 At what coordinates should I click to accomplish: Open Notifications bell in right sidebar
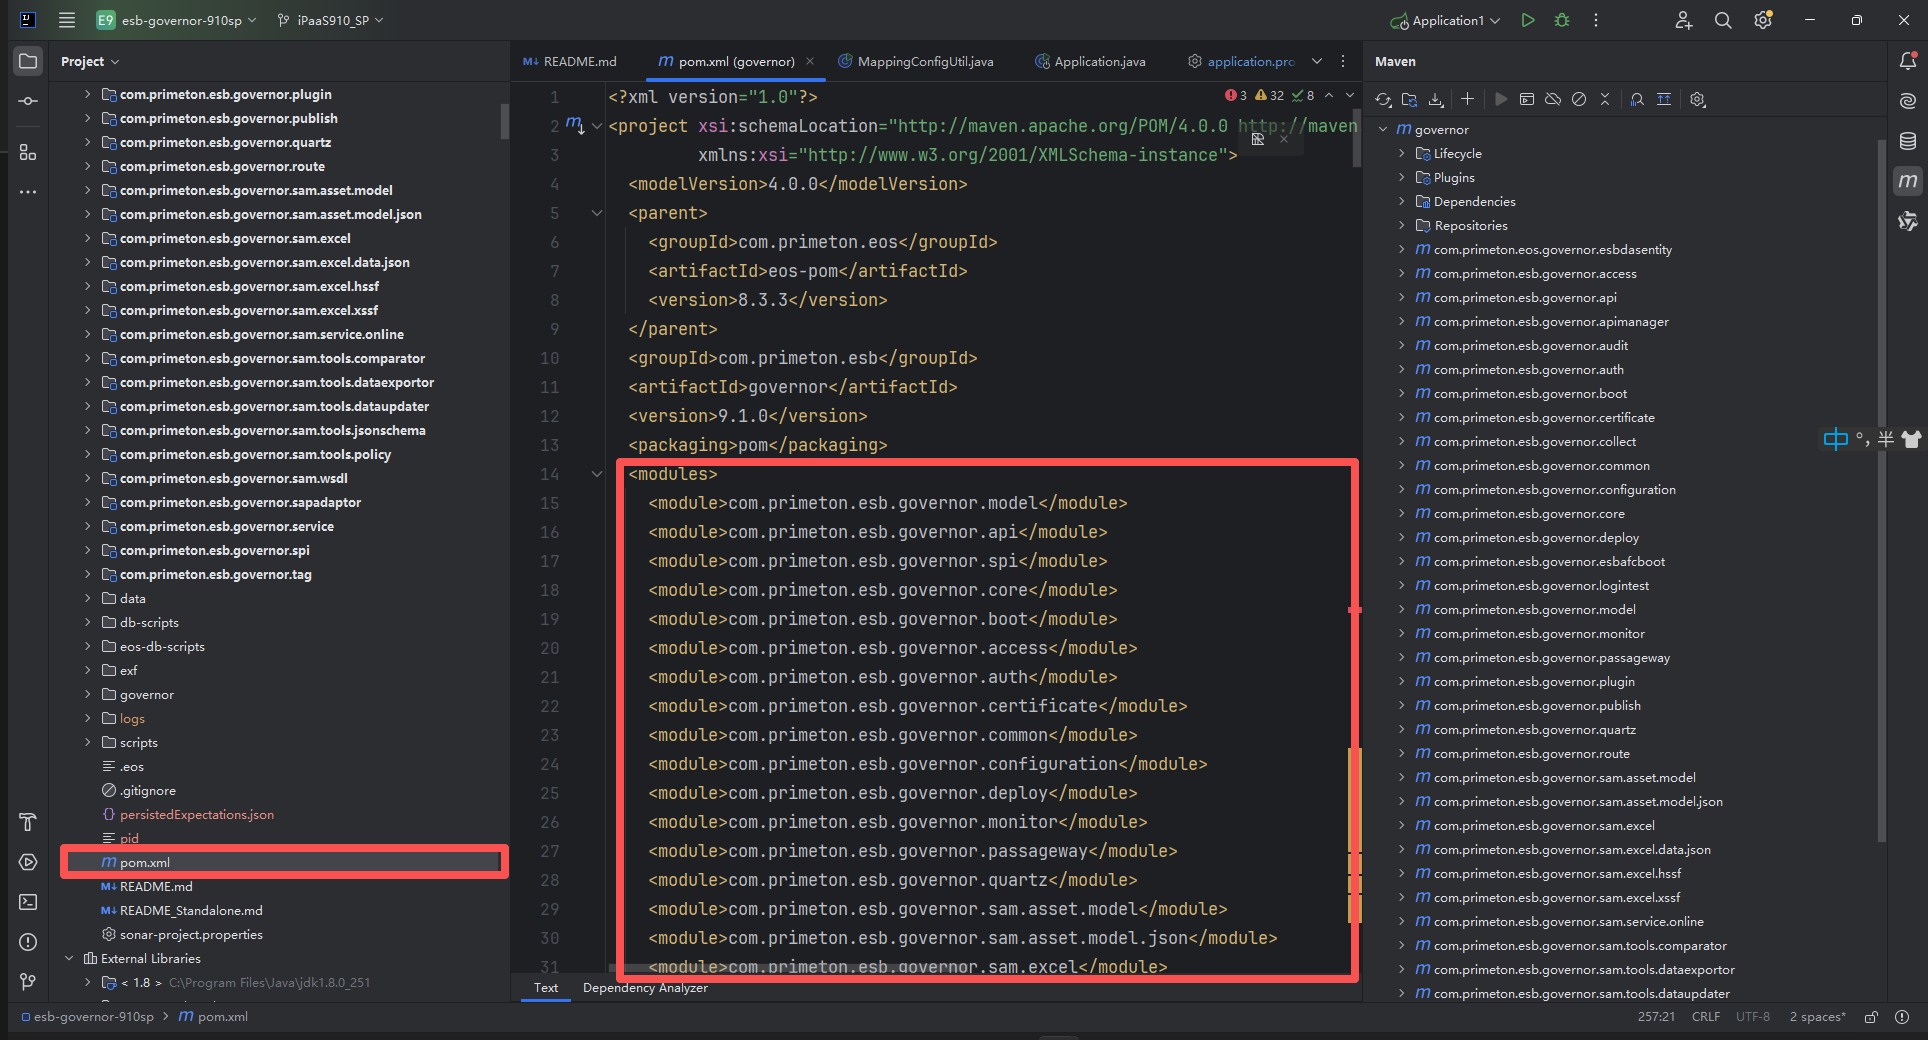pos(1907,61)
